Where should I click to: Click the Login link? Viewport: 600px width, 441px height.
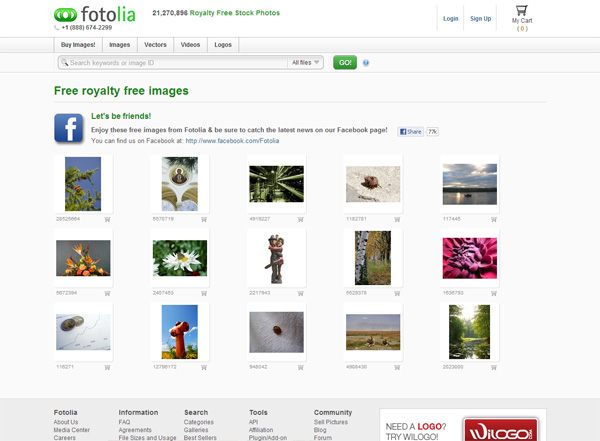(x=450, y=18)
